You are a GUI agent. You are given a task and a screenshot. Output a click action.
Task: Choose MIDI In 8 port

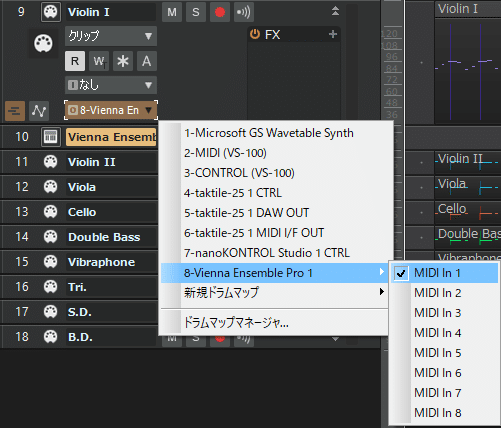pyautogui.click(x=445, y=413)
